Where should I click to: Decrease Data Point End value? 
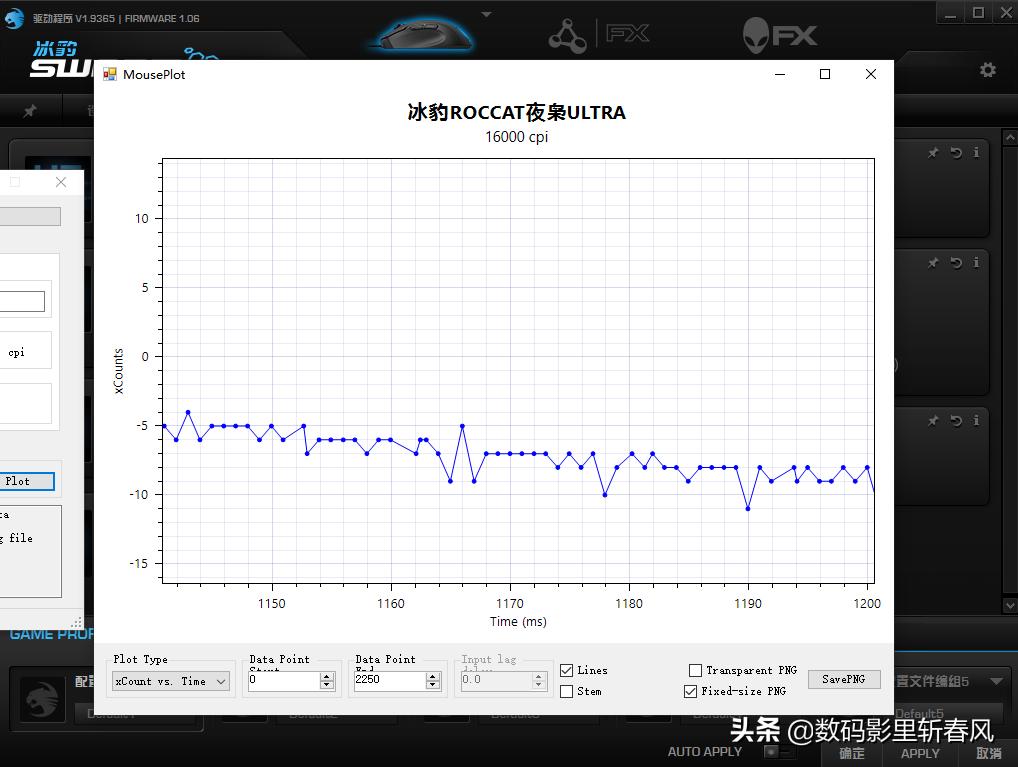(x=432, y=685)
